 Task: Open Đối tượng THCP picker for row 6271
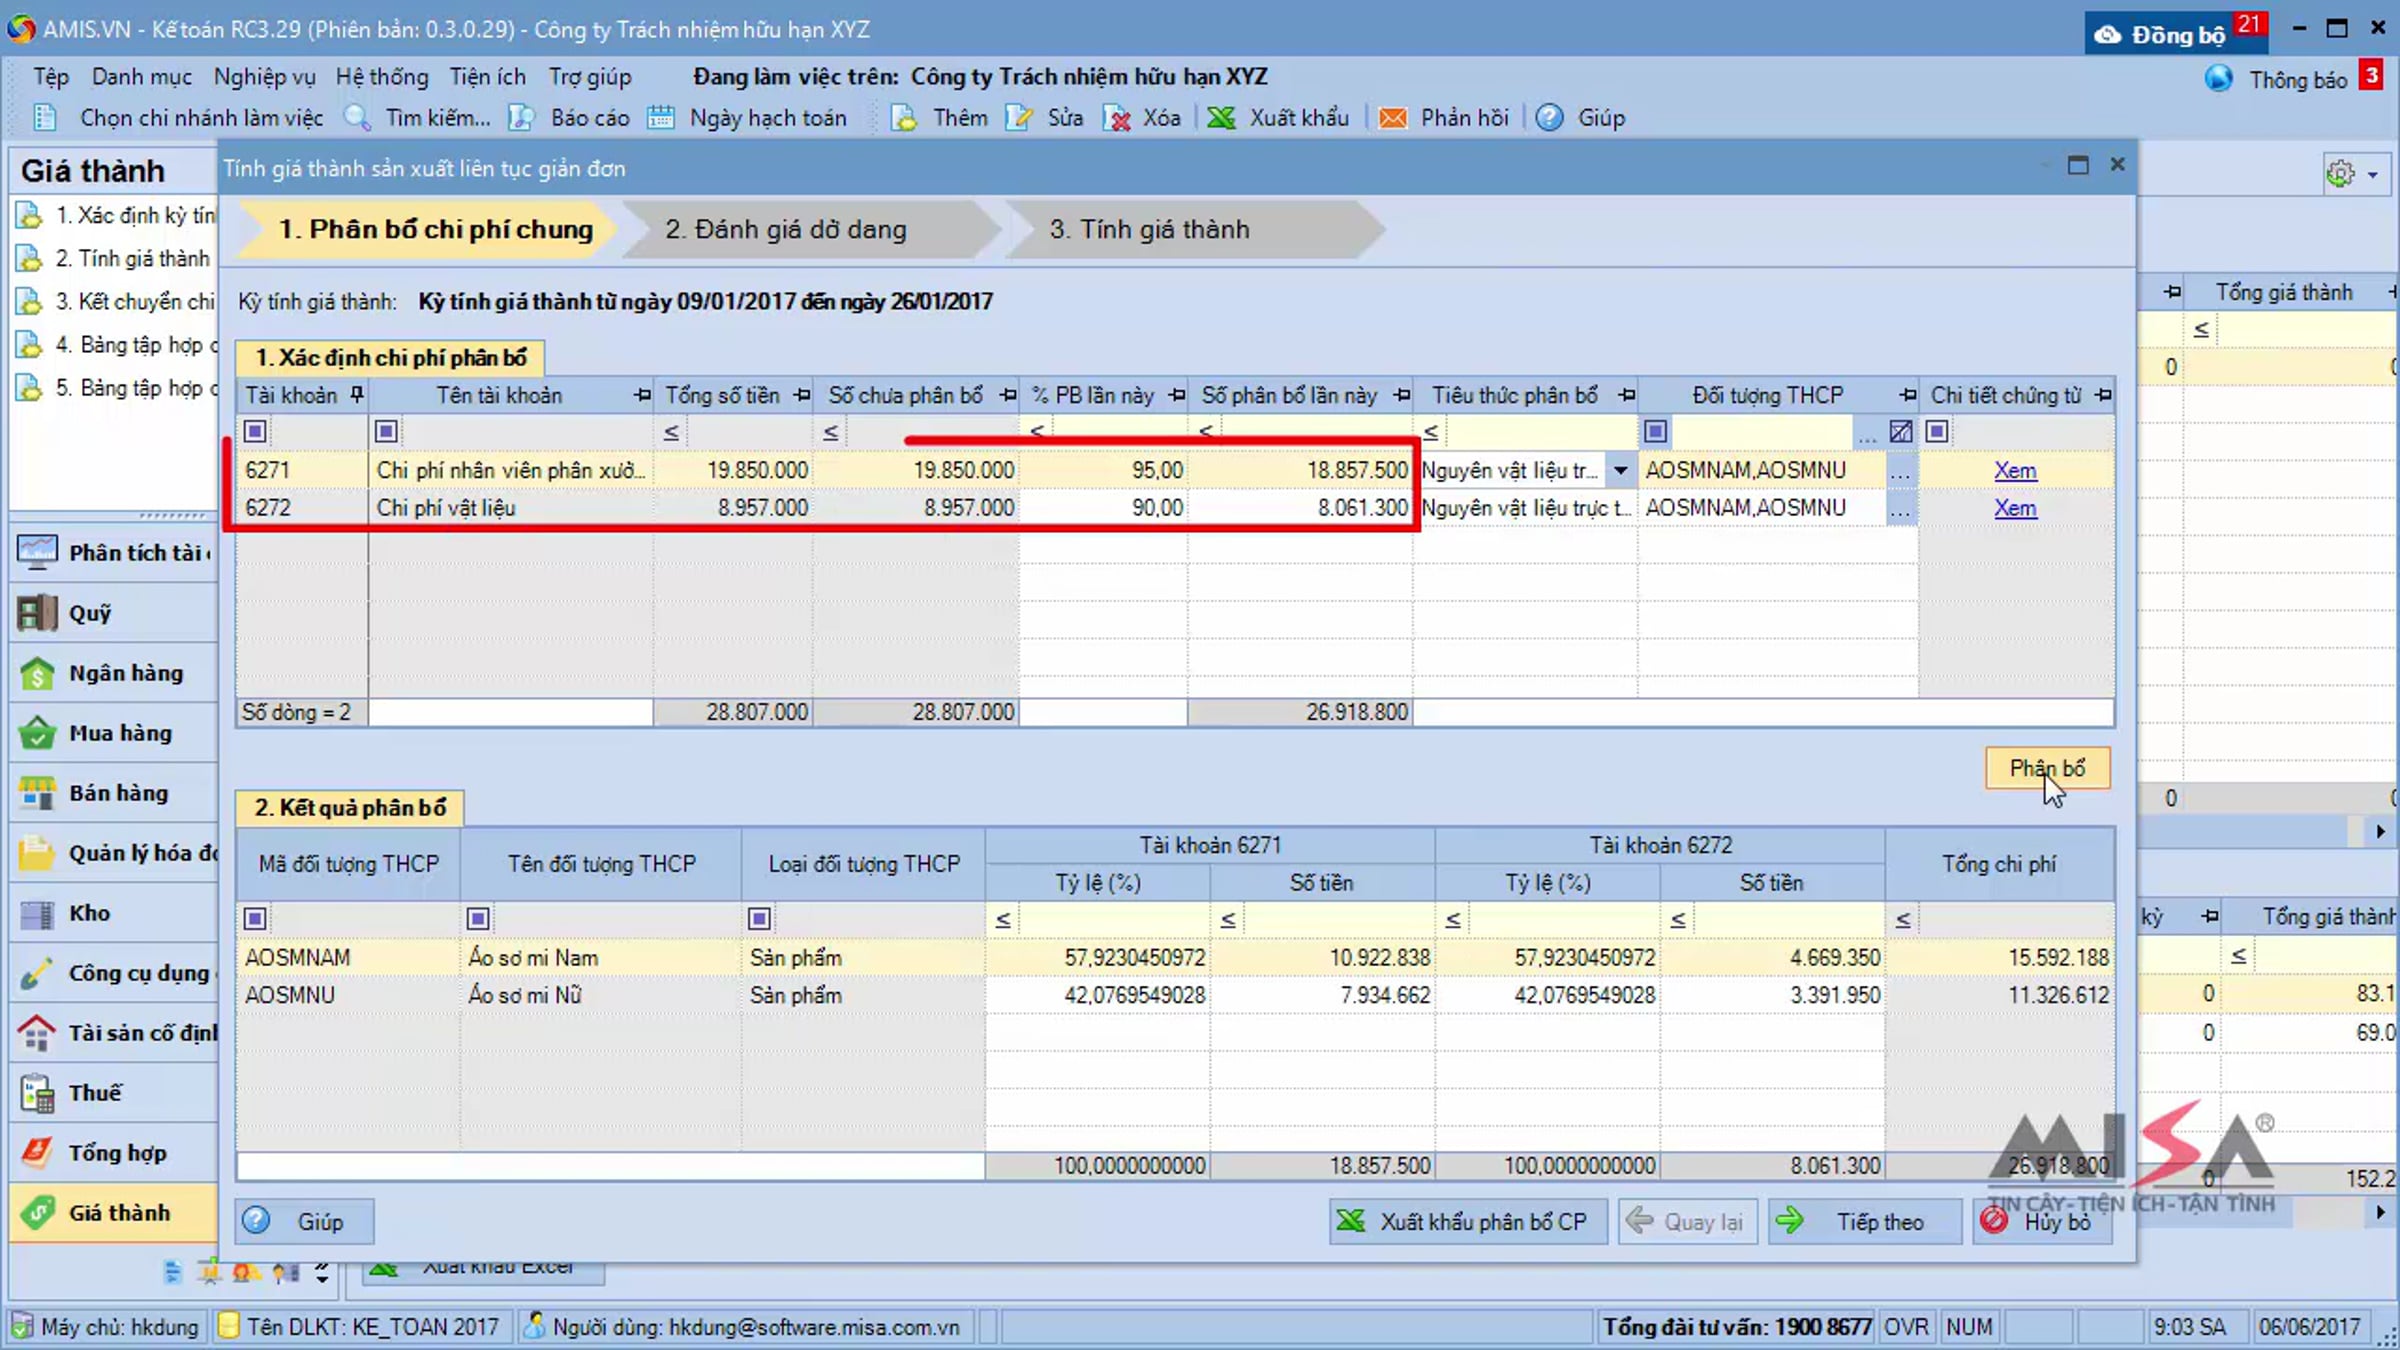[1900, 471]
